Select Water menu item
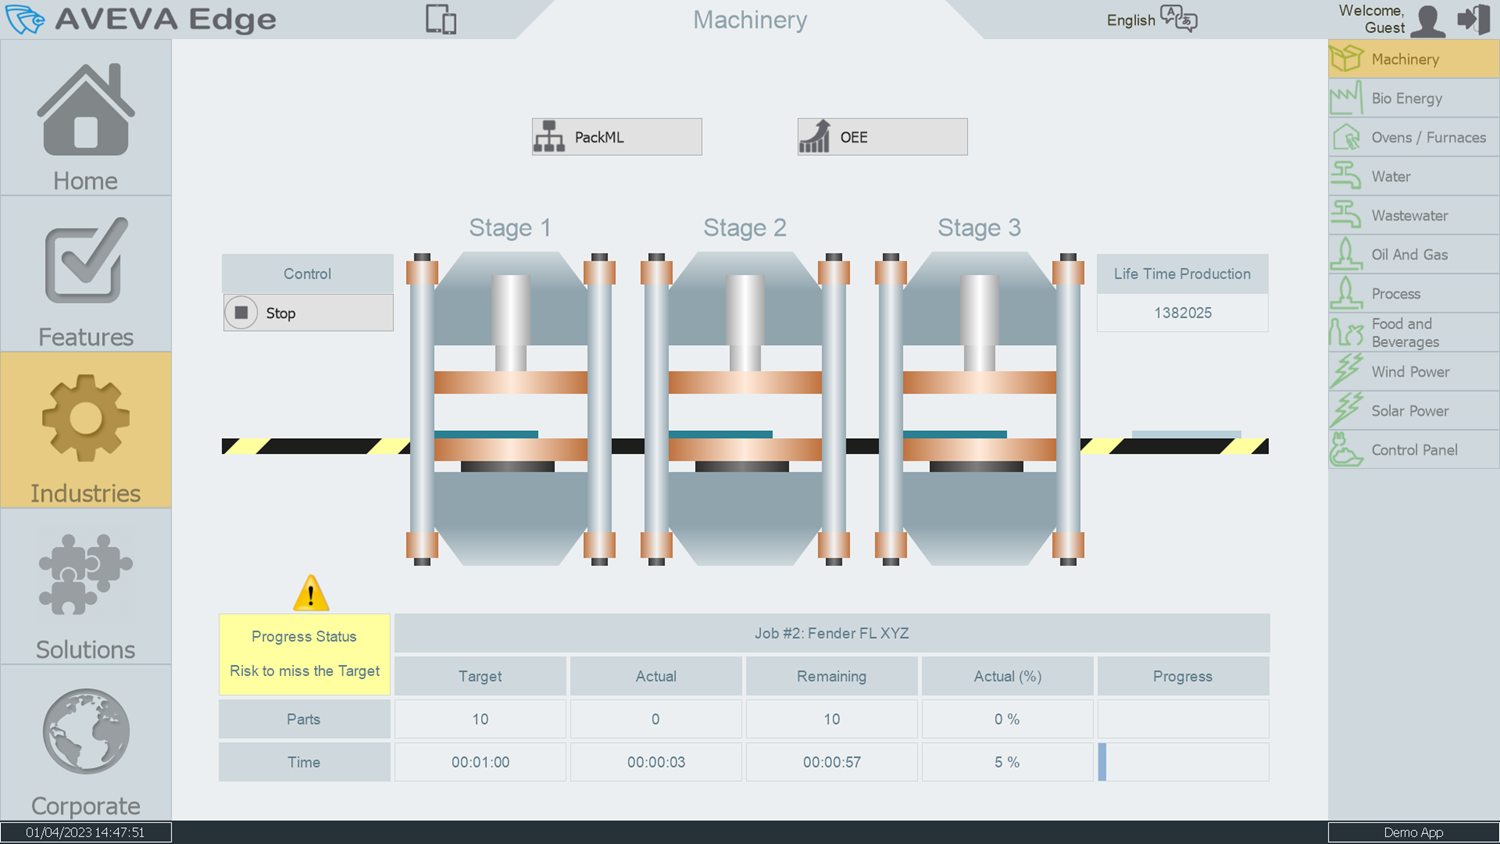The width and height of the screenshot is (1500, 844). (1414, 176)
